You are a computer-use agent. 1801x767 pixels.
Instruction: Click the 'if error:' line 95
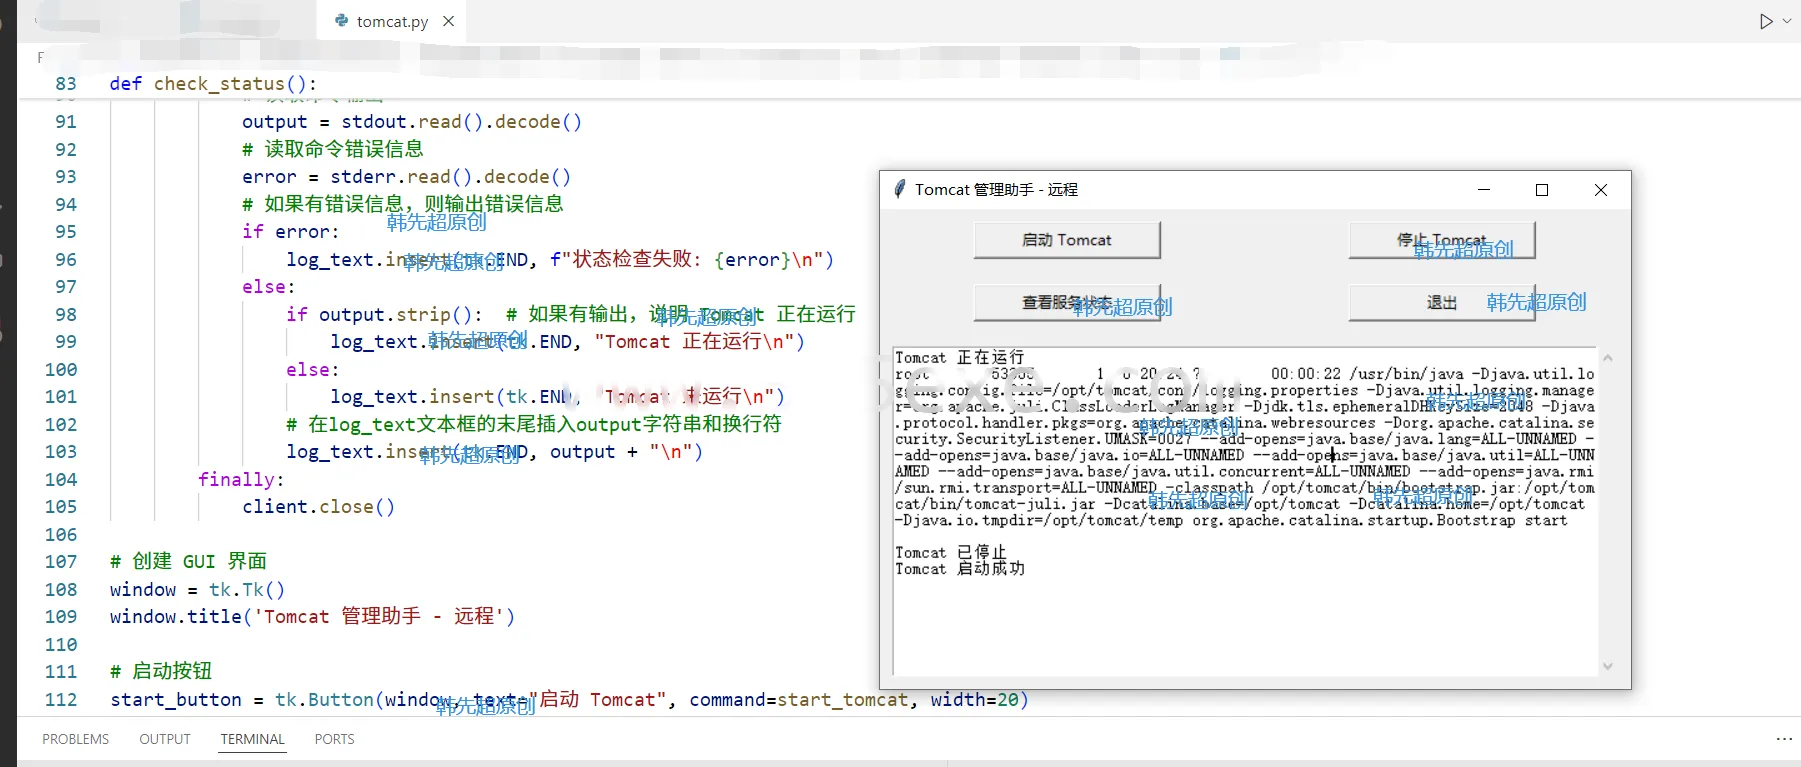tap(291, 232)
